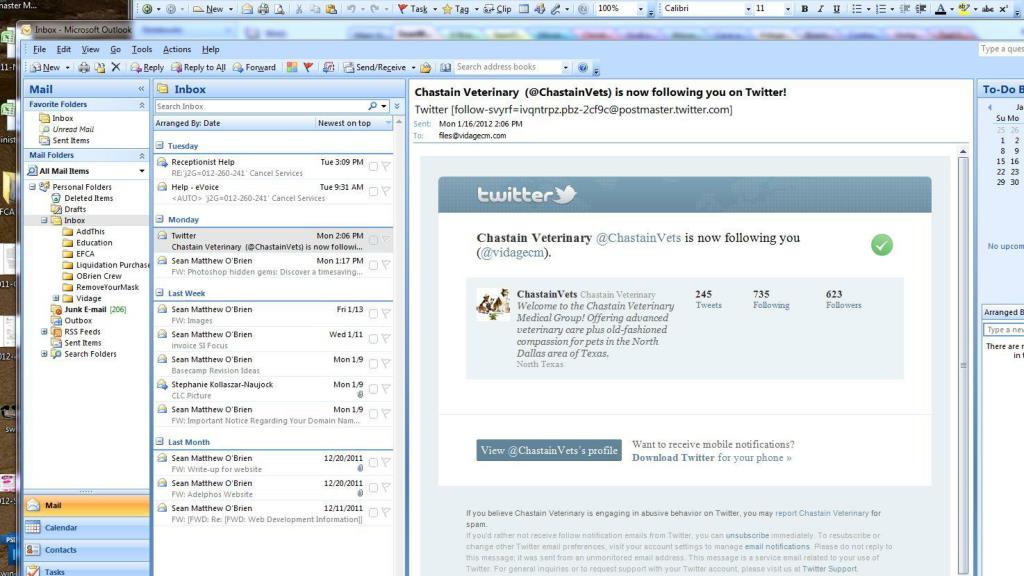The image size is (1024, 576).
Task: Click the Print icon in Outlook toolbar
Action: [84, 67]
